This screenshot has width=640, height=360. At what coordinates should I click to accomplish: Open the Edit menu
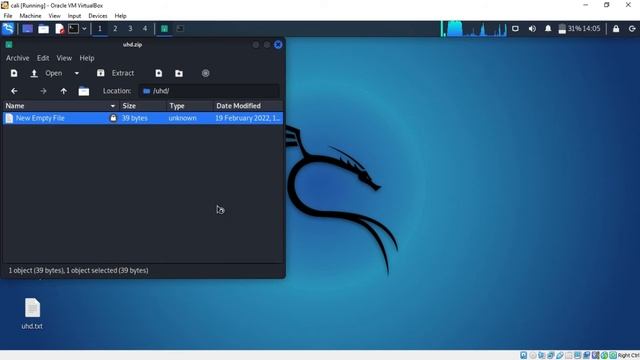coord(43,58)
